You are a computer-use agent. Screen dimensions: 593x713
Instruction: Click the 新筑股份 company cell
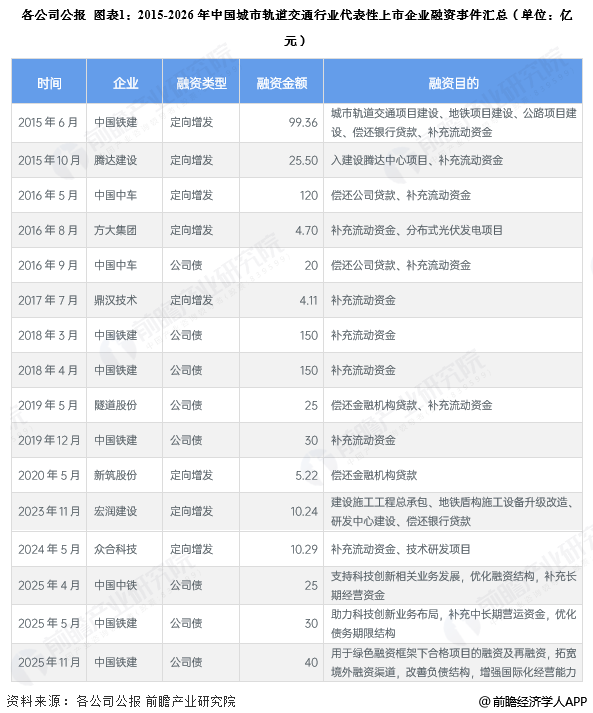point(125,475)
